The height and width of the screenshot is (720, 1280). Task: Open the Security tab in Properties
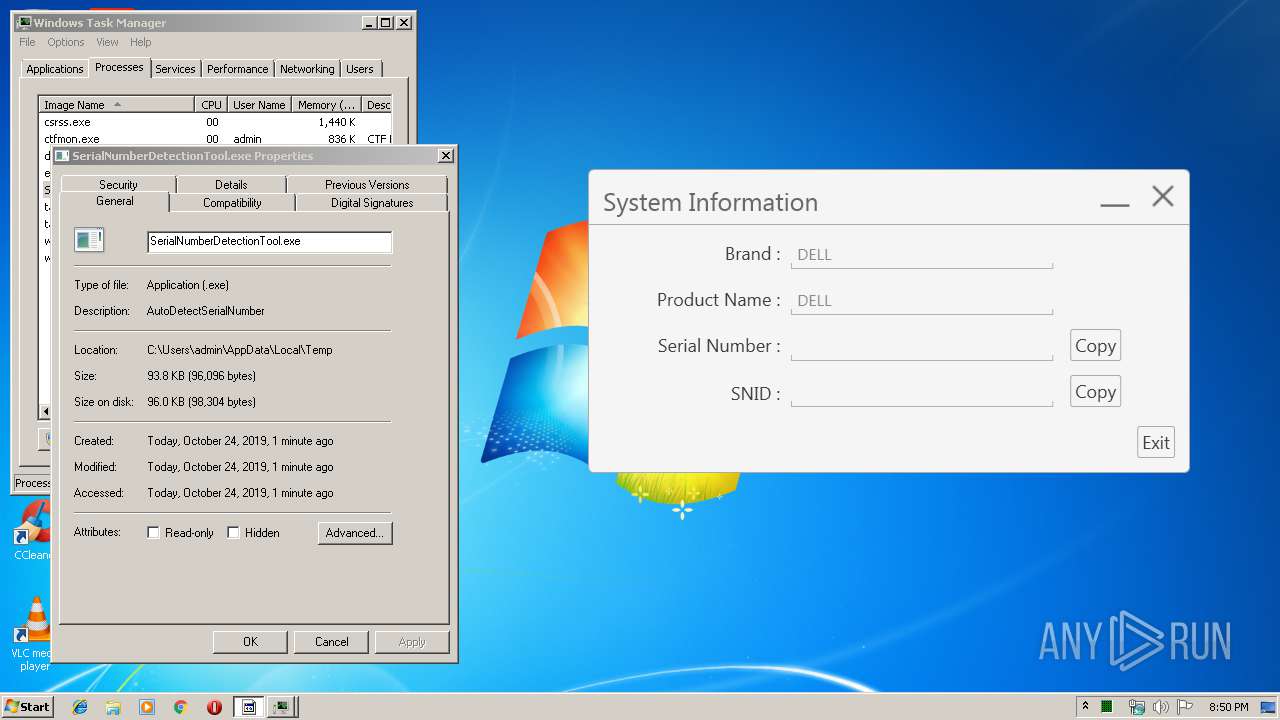pyautogui.click(x=118, y=185)
